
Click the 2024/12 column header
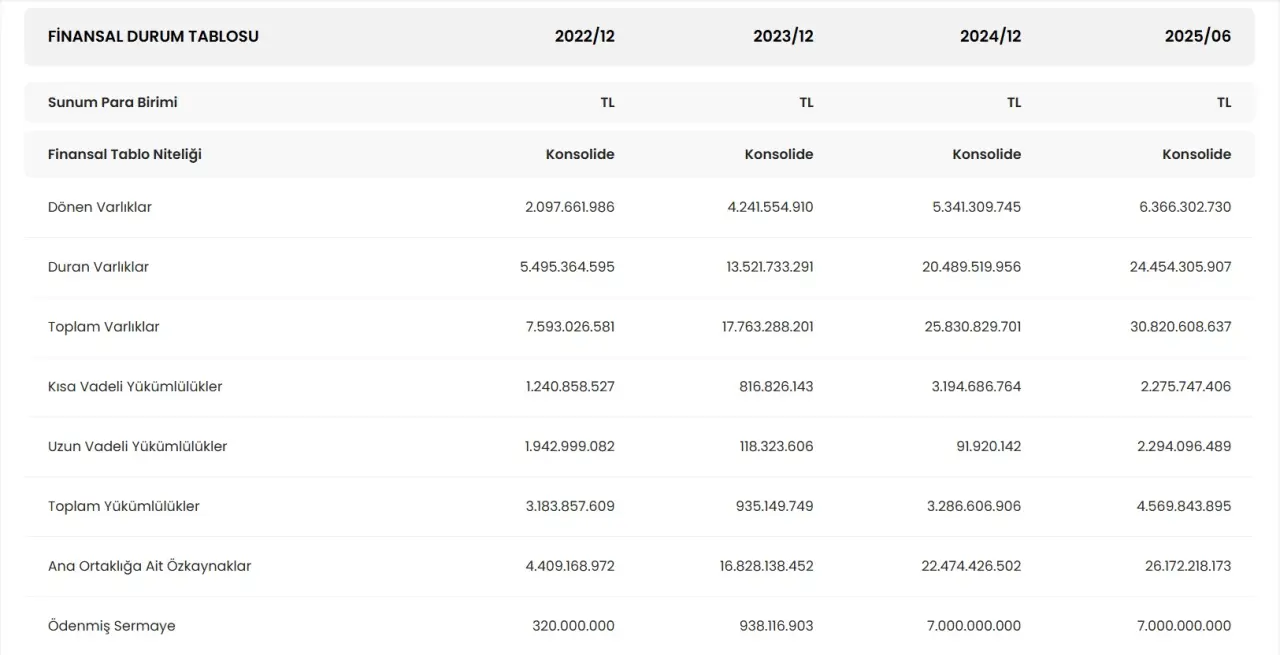(990, 36)
